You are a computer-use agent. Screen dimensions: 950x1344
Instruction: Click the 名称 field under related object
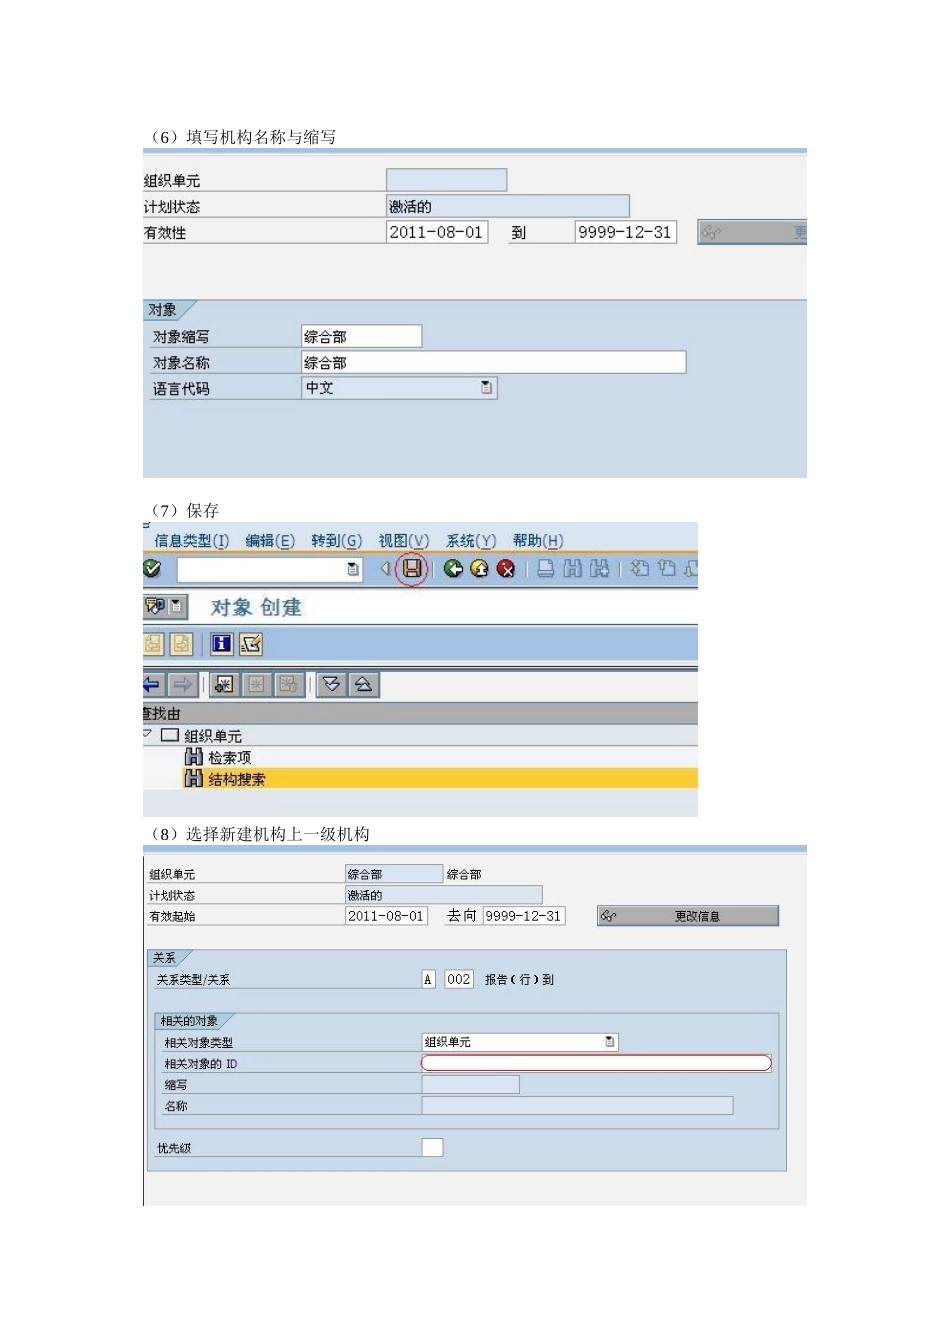coord(577,1106)
